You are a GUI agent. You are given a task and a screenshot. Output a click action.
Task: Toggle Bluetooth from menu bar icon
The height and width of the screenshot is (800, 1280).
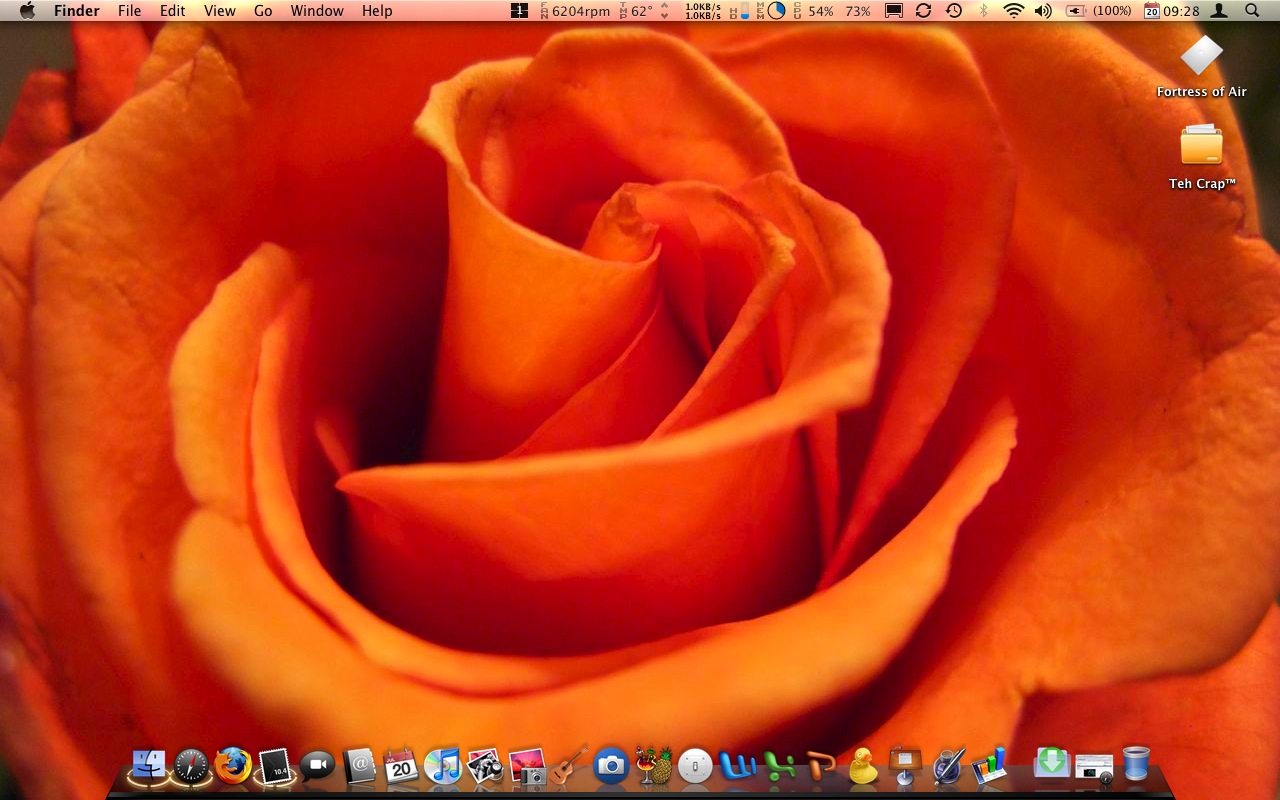pyautogui.click(x=983, y=11)
